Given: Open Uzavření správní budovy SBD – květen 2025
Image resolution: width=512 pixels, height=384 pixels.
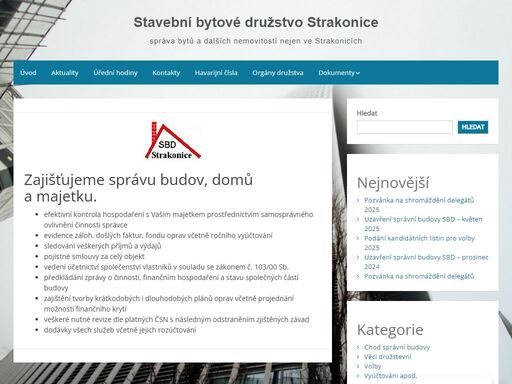Looking at the screenshot, I should tap(423, 224).
